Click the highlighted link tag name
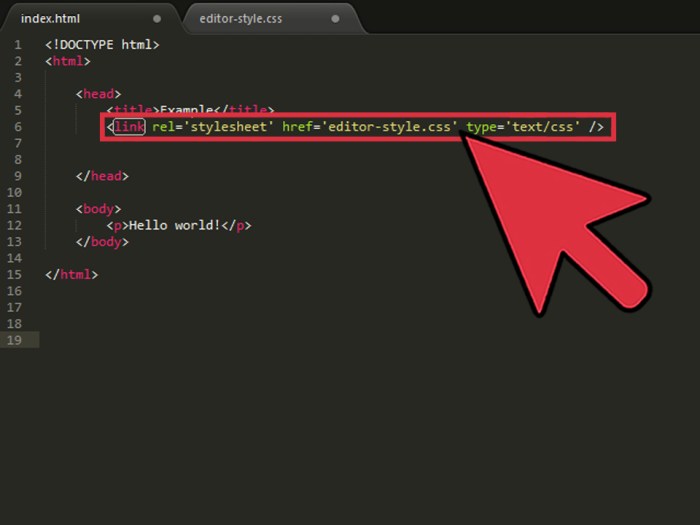The image size is (700, 525). click(x=129, y=127)
